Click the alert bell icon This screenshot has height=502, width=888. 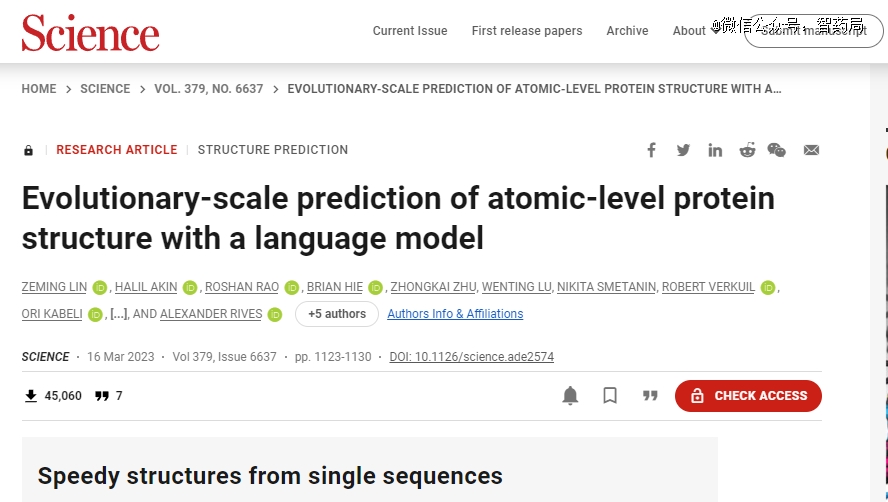[570, 396]
